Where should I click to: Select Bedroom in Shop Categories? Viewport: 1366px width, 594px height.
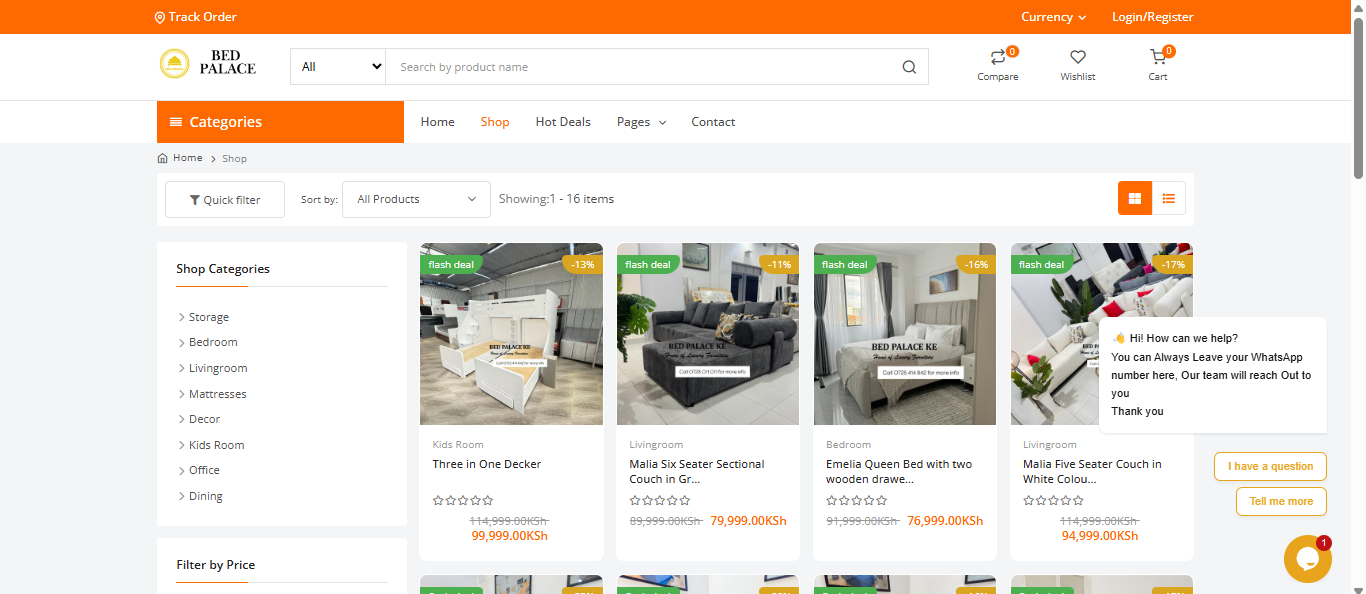[x=213, y=342]
